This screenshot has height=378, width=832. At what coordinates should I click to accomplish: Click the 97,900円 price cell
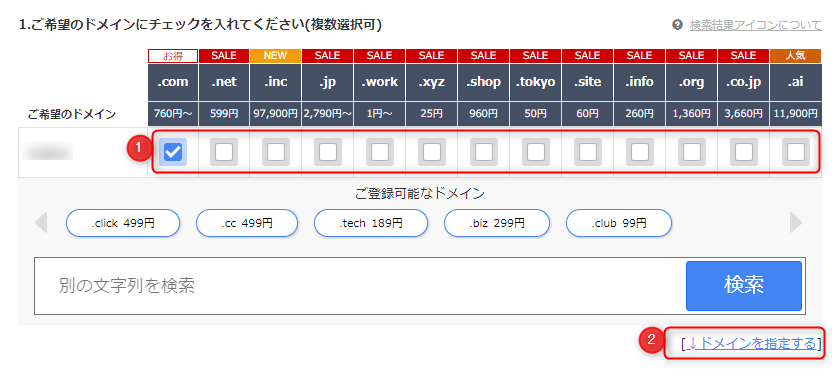click(x=276, y=113)
